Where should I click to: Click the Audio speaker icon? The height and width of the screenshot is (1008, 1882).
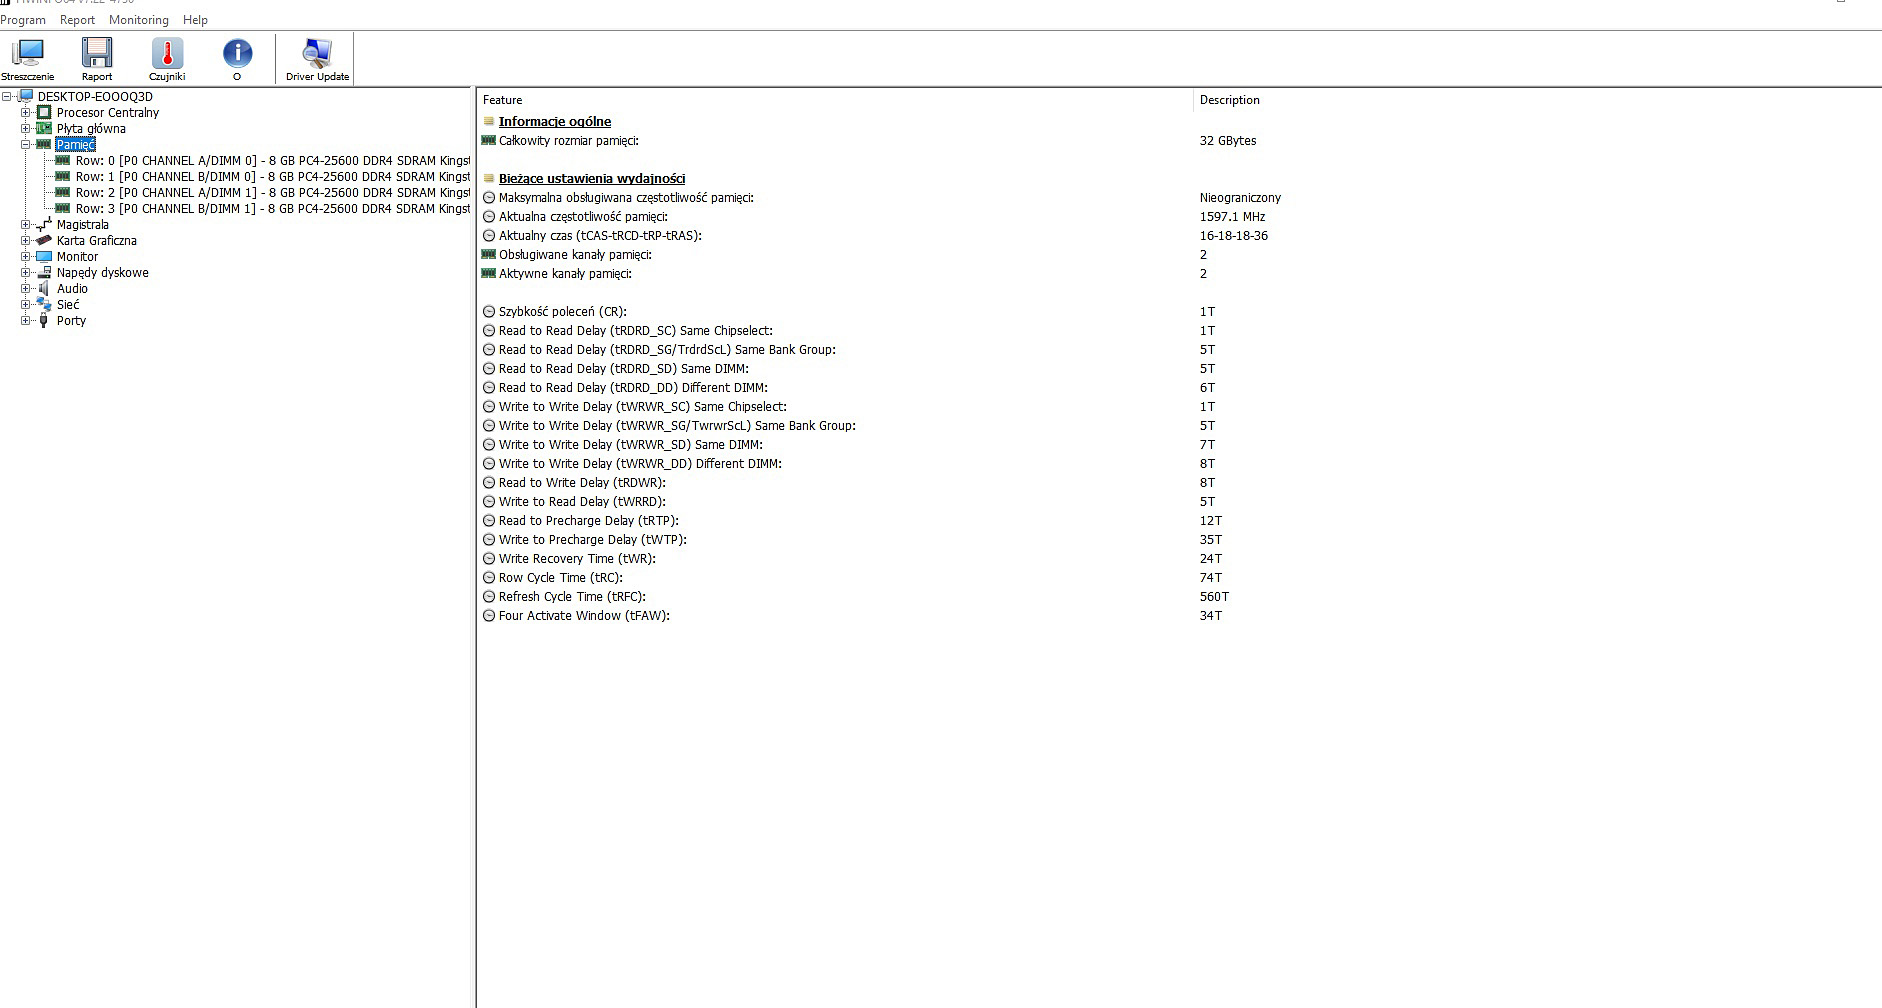click(44, 289)
